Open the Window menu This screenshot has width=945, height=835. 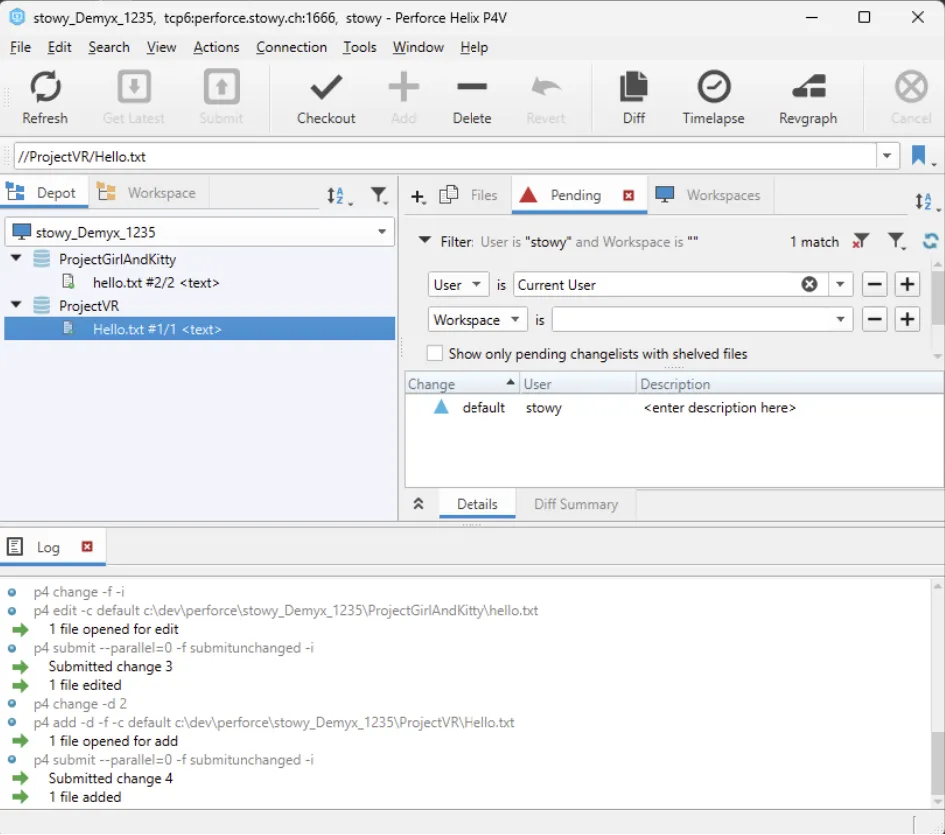418,47
